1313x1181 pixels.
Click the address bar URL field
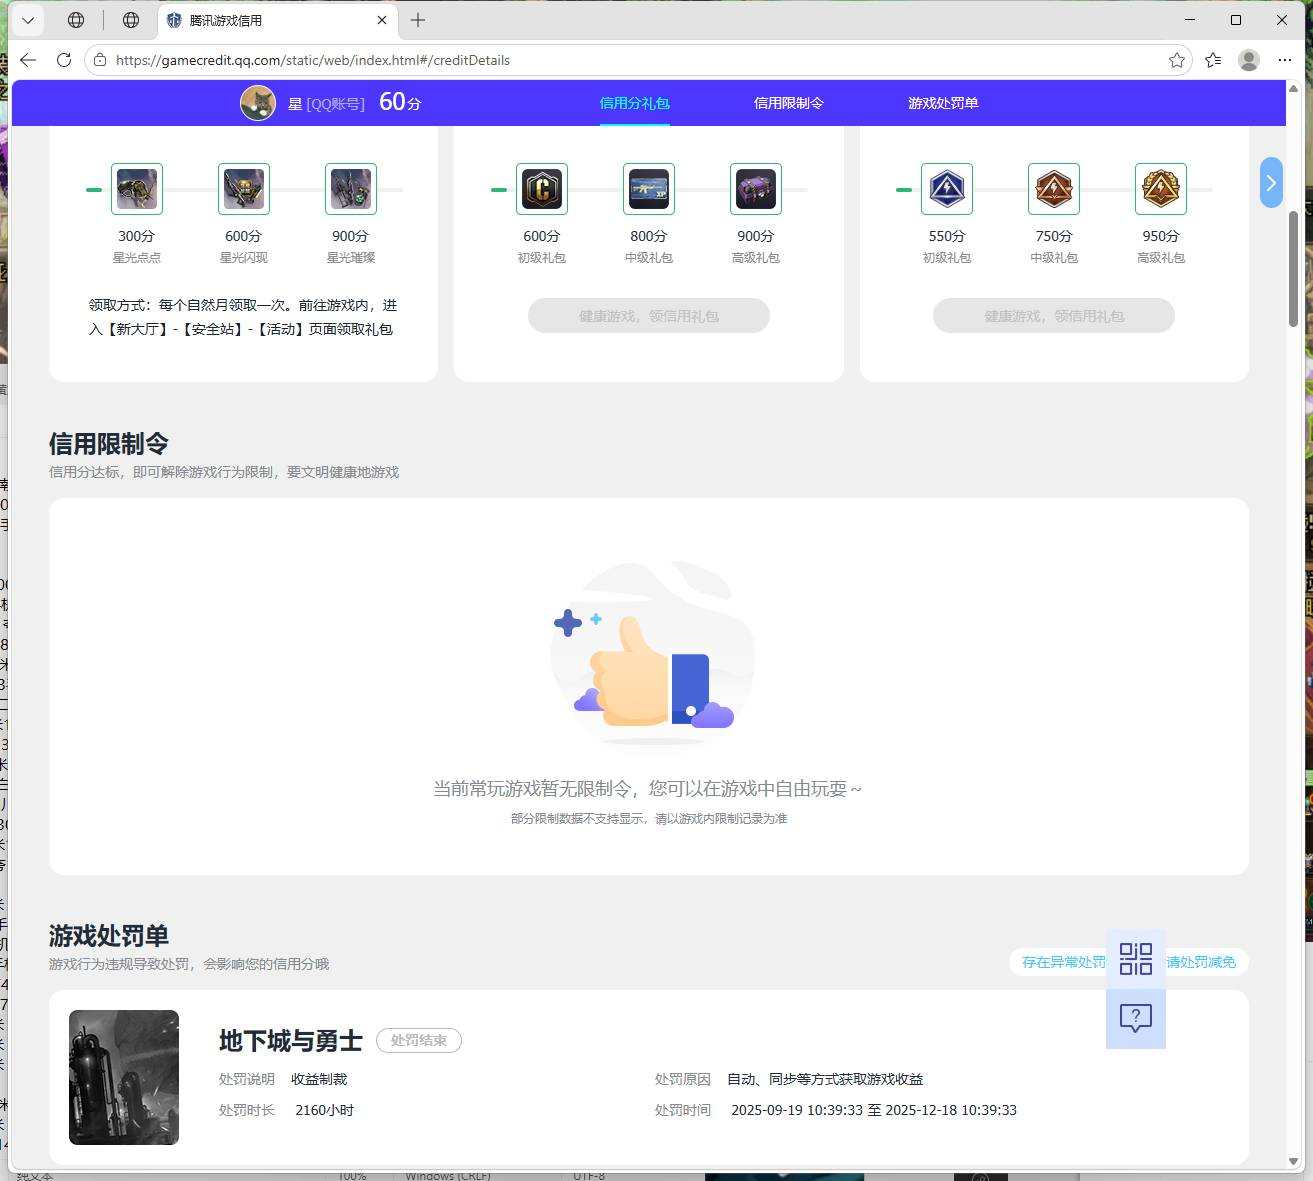(638, 60)
